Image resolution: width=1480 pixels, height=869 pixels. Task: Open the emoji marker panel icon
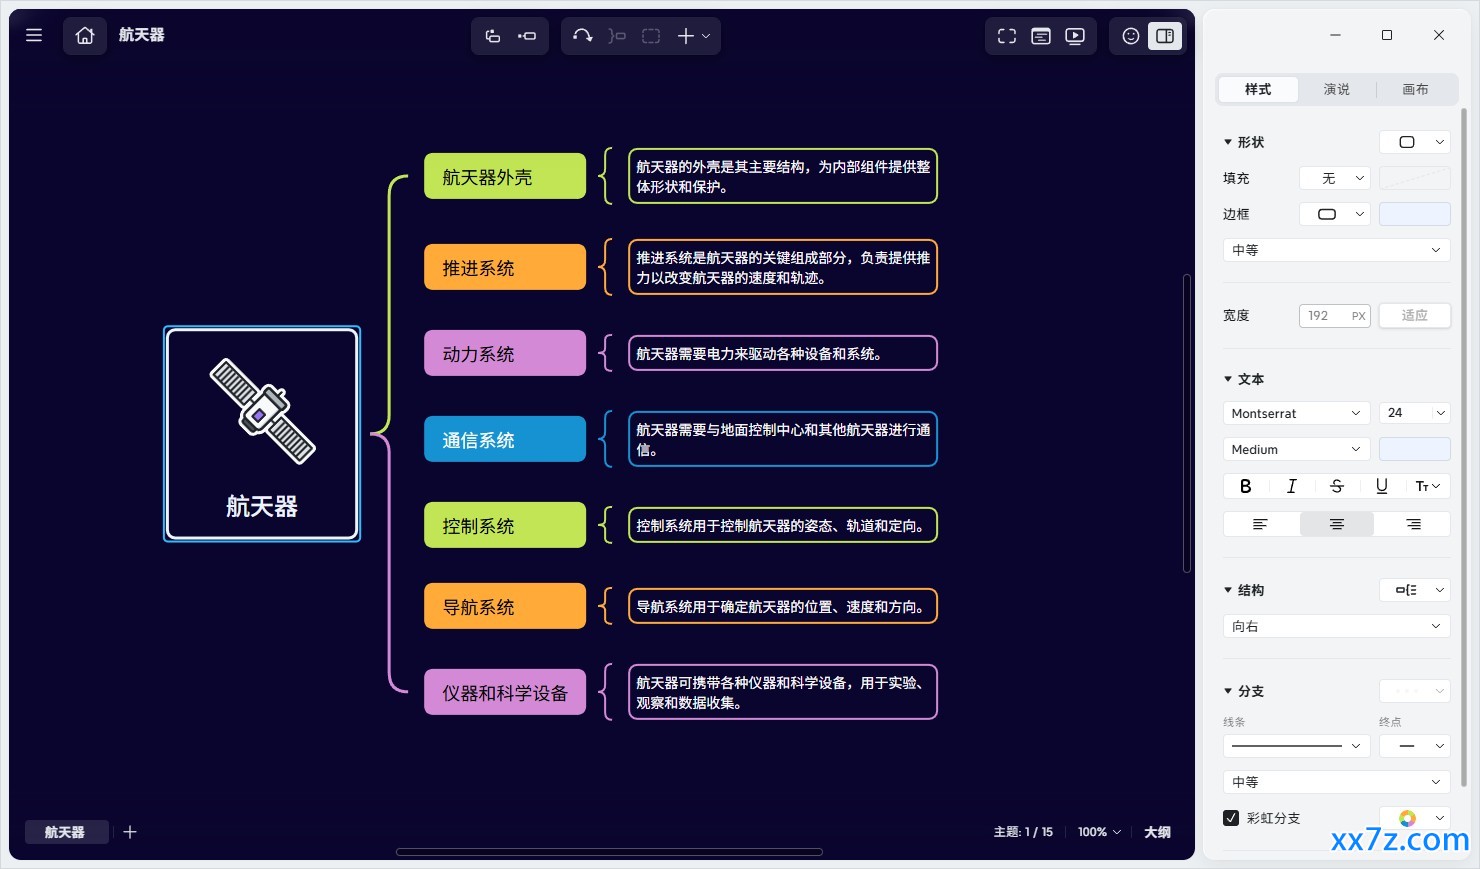[x=1131, y=36]
